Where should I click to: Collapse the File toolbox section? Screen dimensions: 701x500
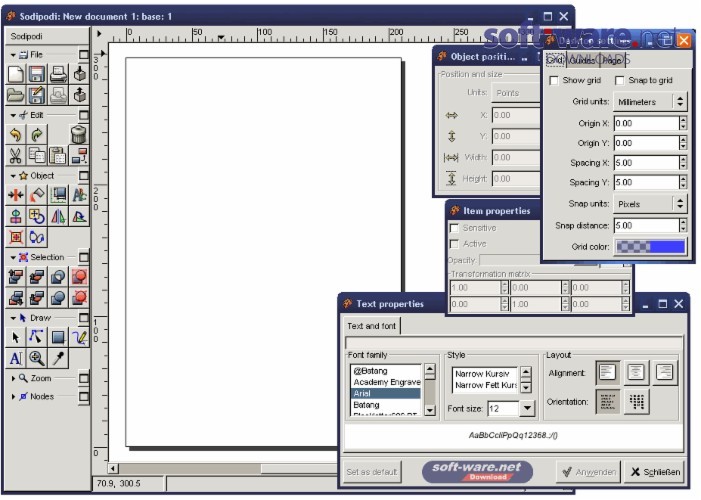click(x=13, y=55)
